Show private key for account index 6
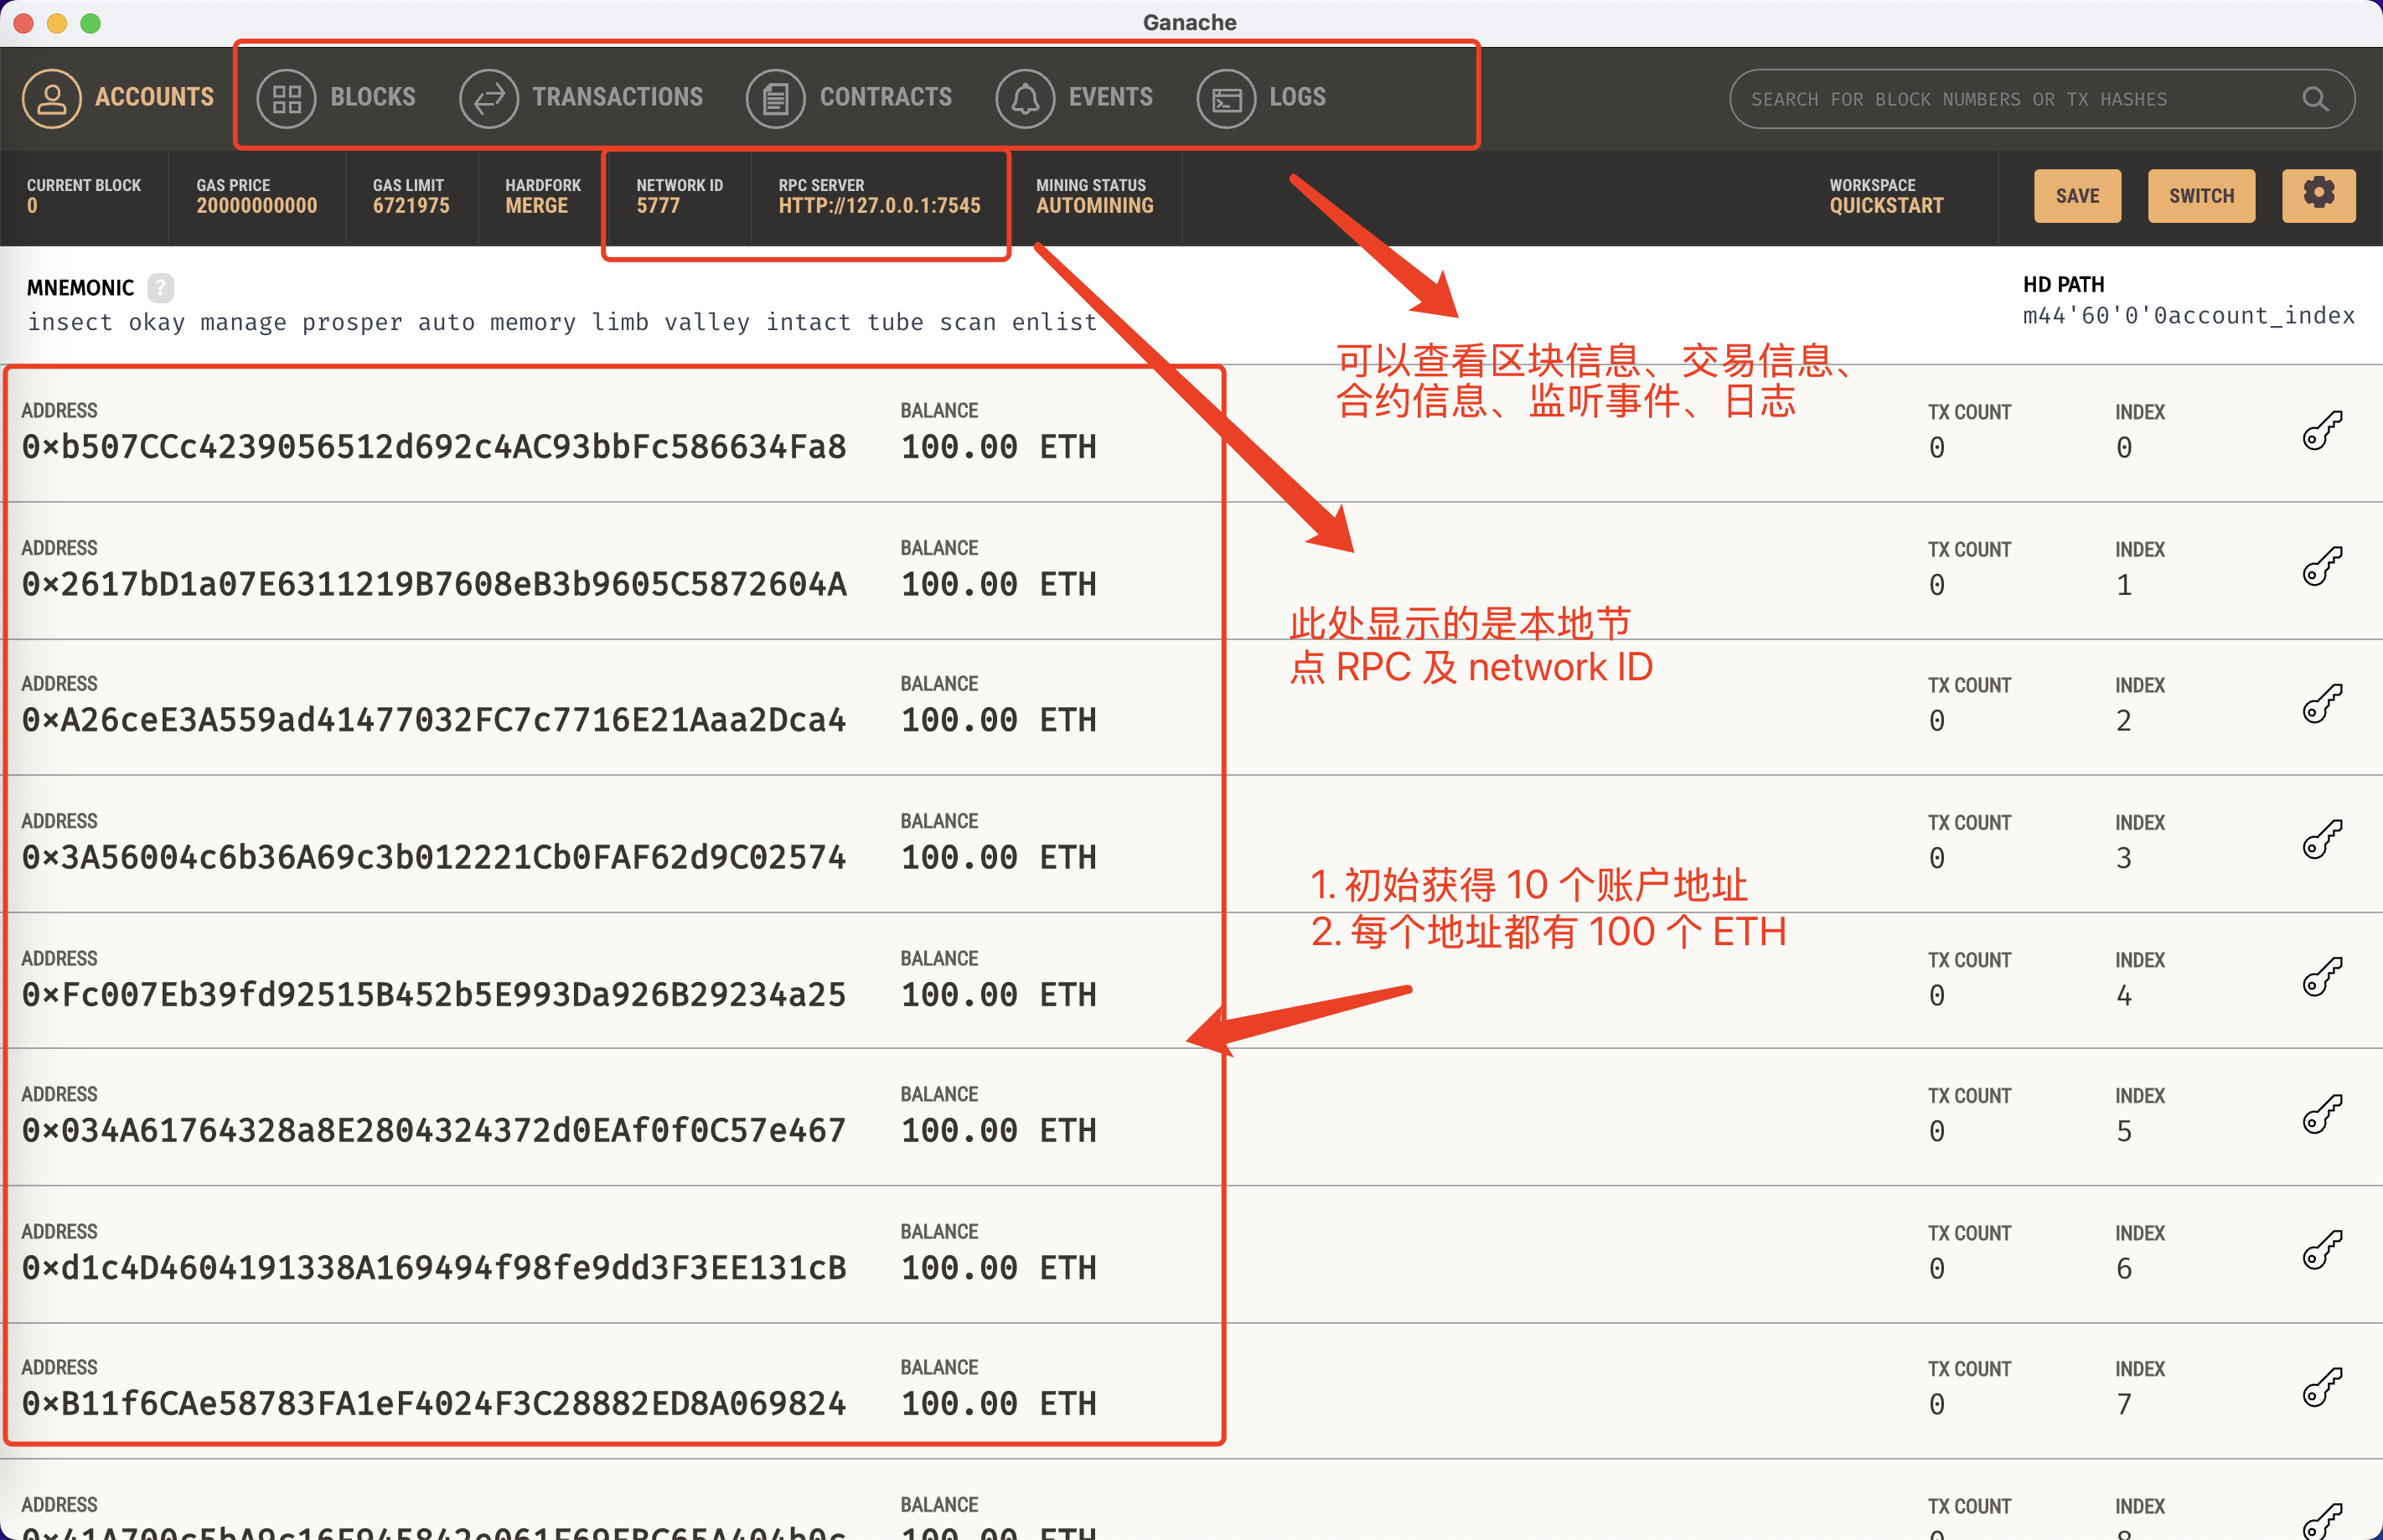The image size is (2383, 1540). click(2322, 1250)
